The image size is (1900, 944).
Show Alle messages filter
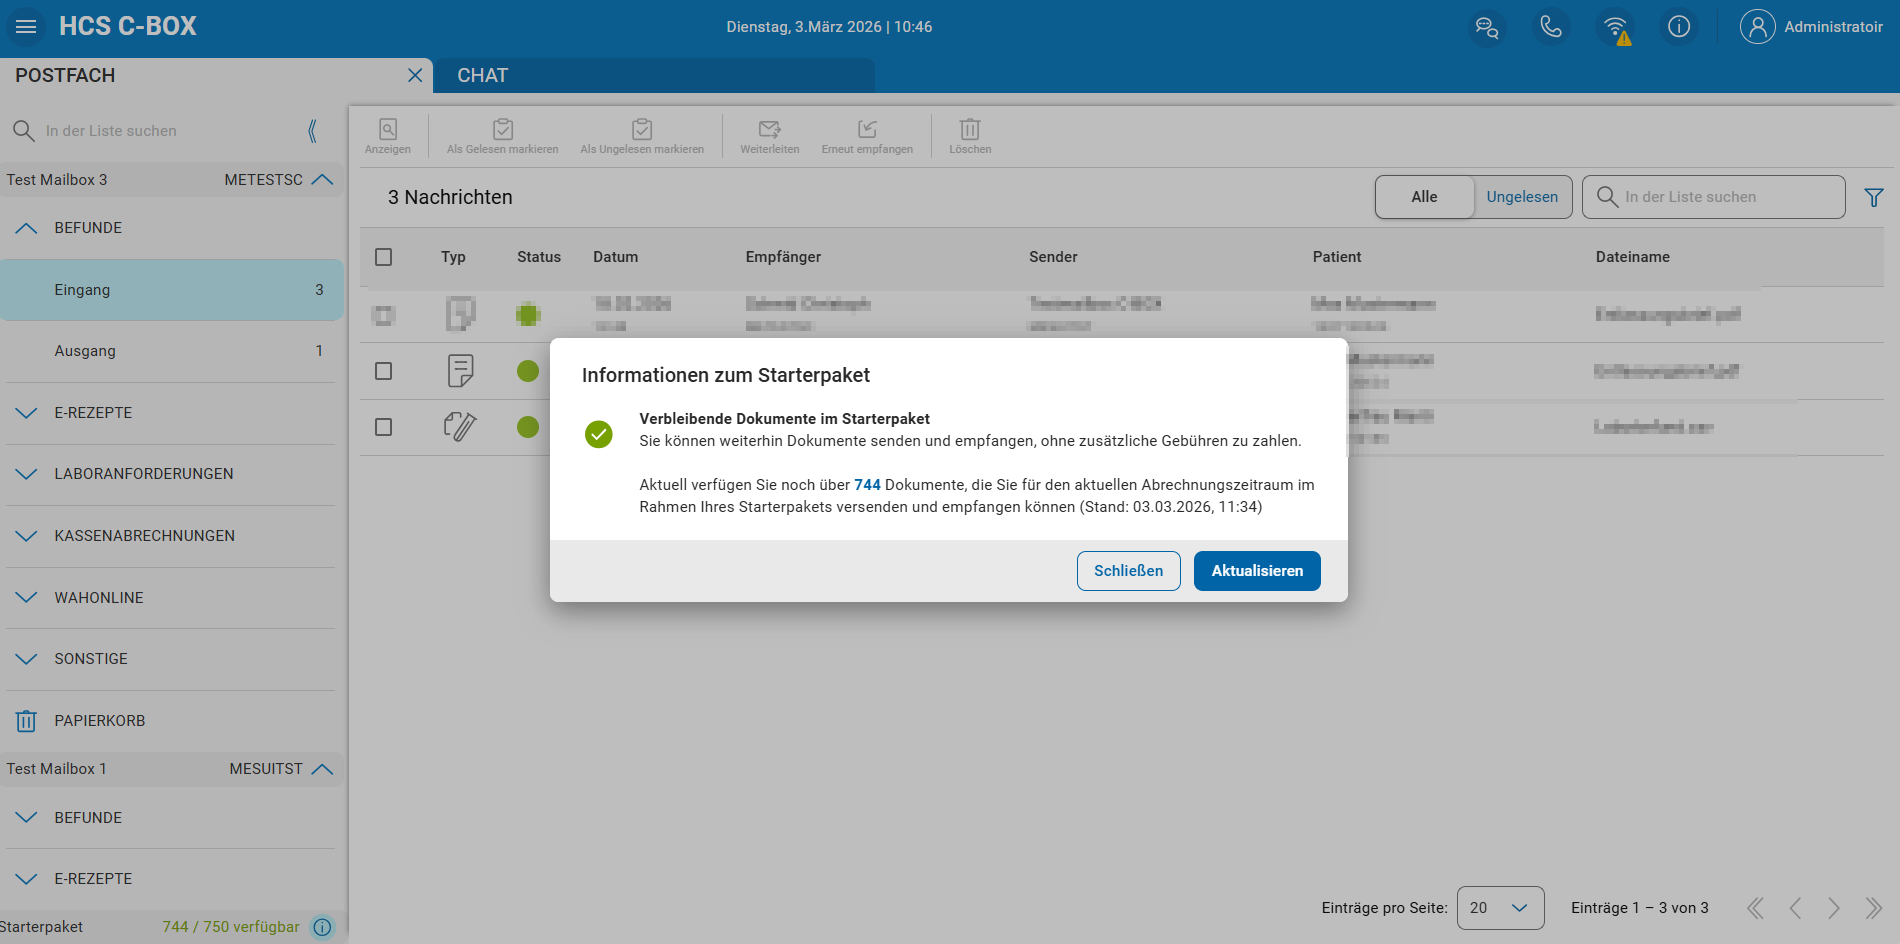point(1424,197)
